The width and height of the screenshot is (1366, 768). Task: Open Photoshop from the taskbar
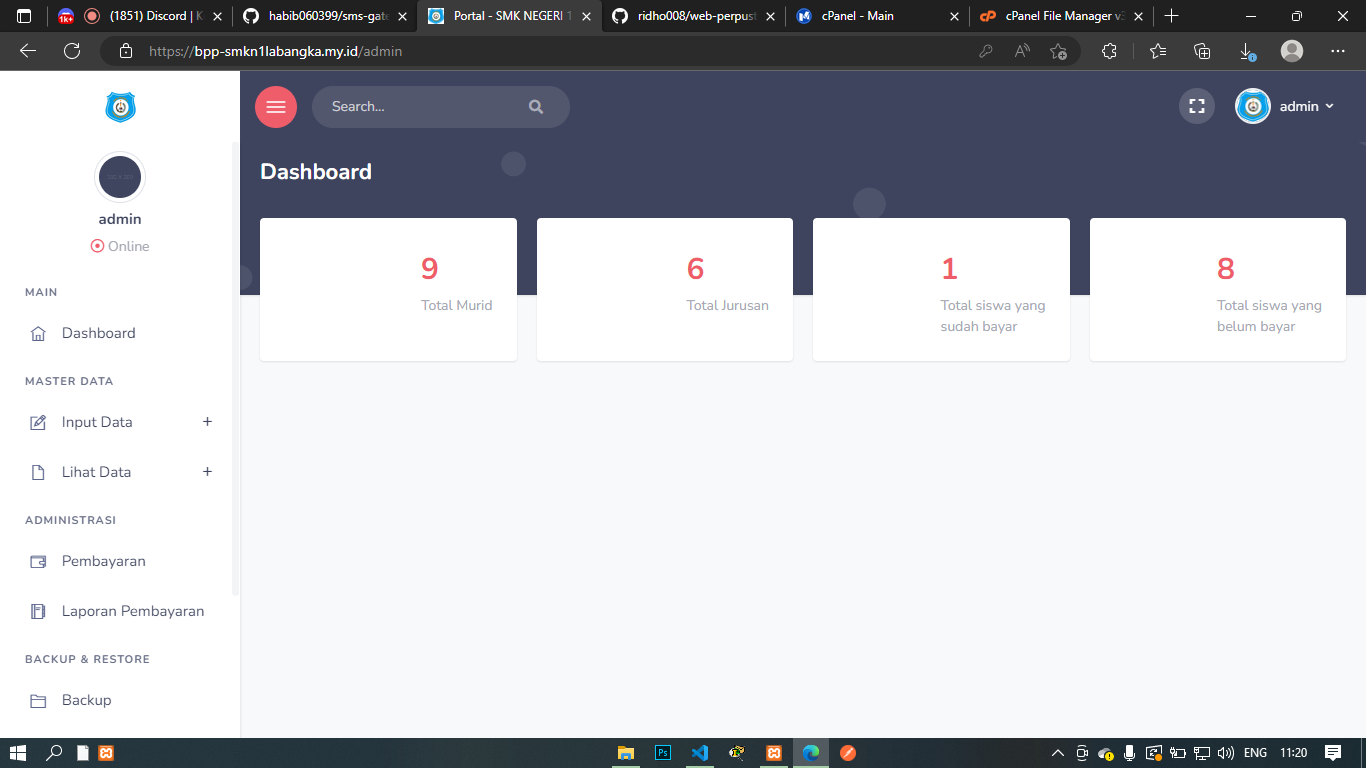point(662,753)
